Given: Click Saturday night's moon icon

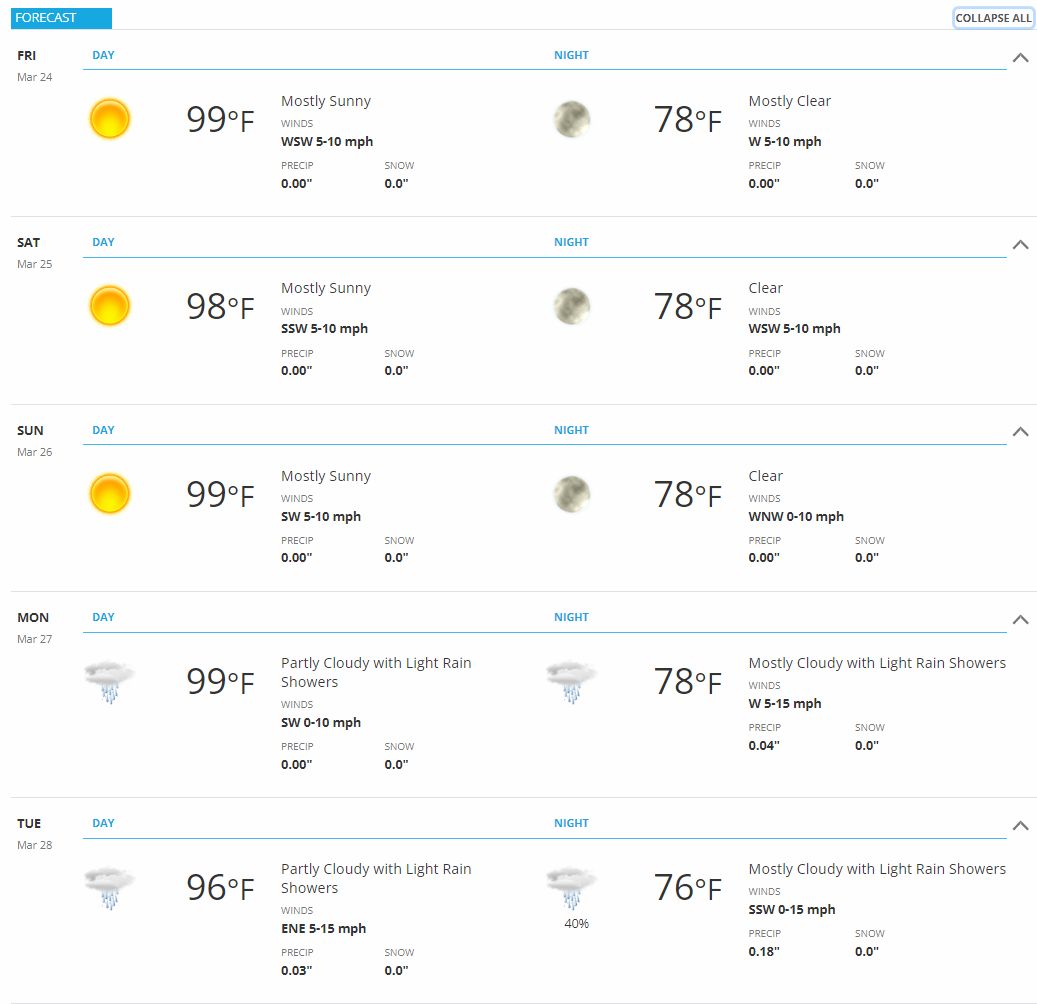Looking at the screenshot, I should tap(571, 306).
